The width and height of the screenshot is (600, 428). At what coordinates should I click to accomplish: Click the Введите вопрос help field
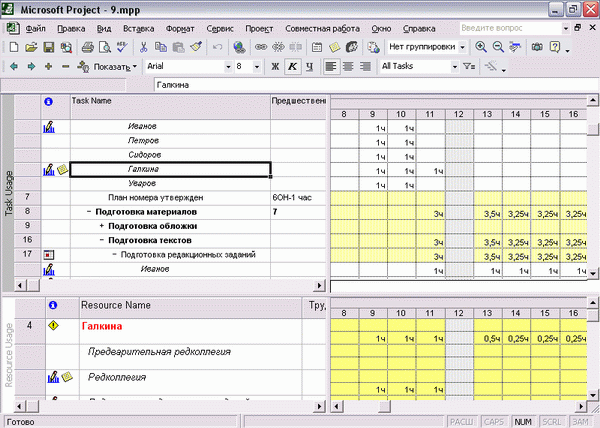[510, 28]
